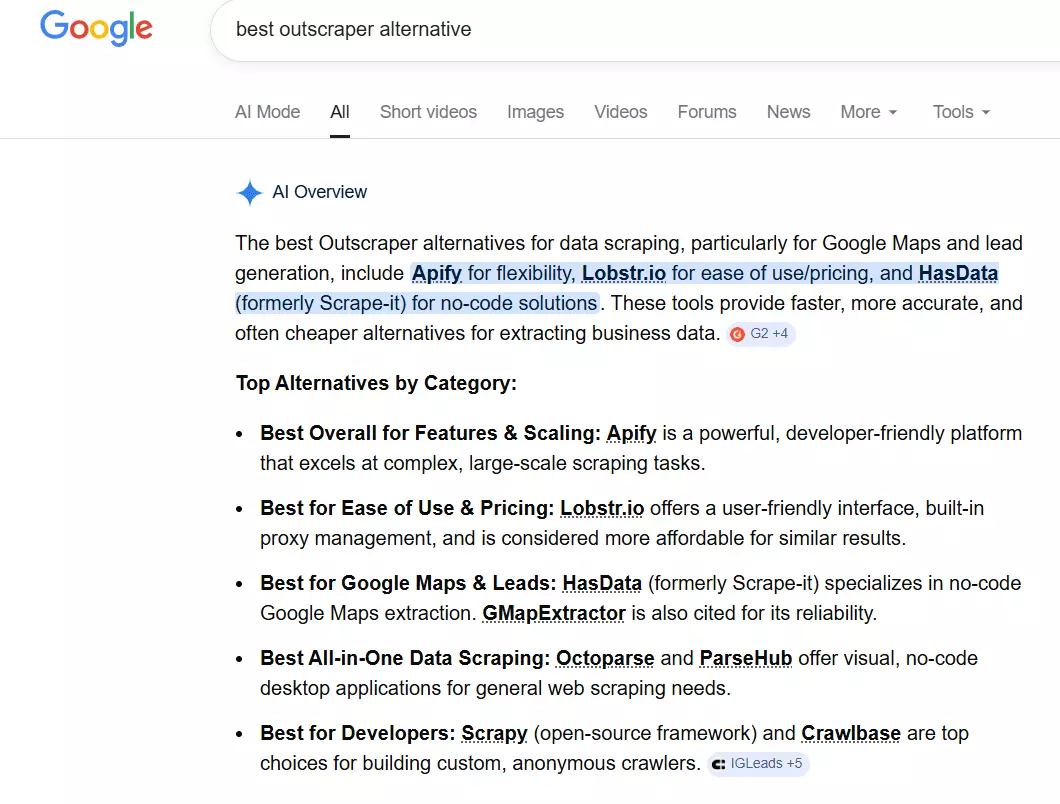The image size is (1060, 804).
Task: Click the Google logo
Action: coord(96,28)
